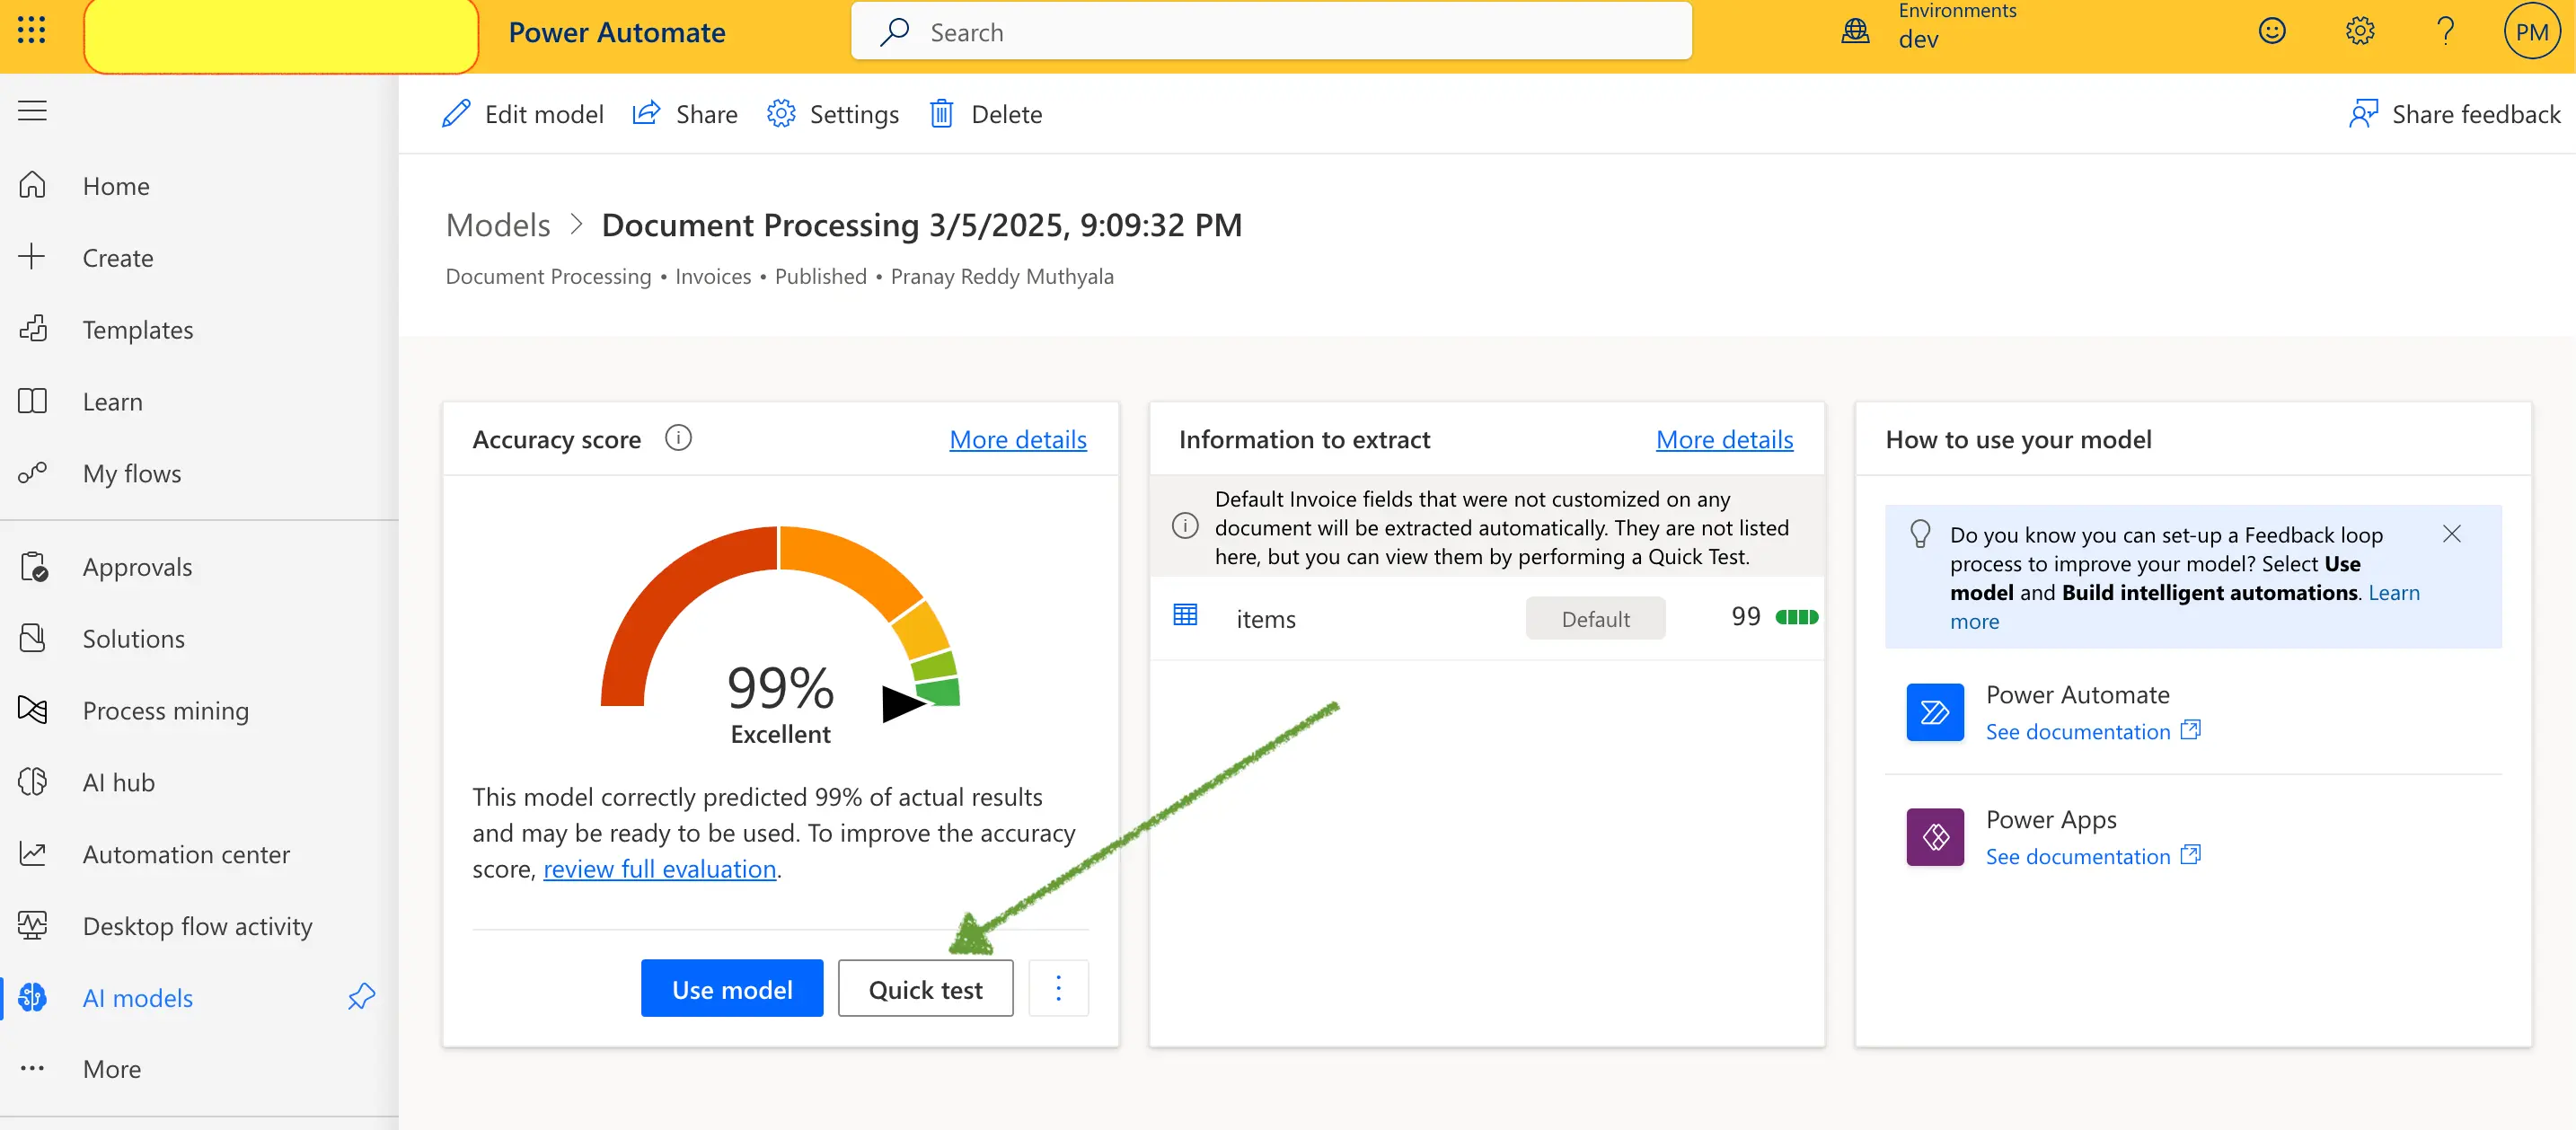Click the Share feedback text button
This screenshot has width=2576, height=1130.
tap(2476, 114)
